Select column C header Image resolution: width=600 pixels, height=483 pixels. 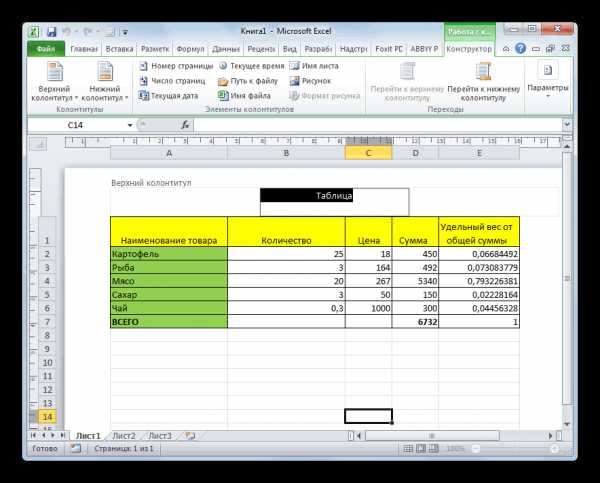(x=368, y=153)
